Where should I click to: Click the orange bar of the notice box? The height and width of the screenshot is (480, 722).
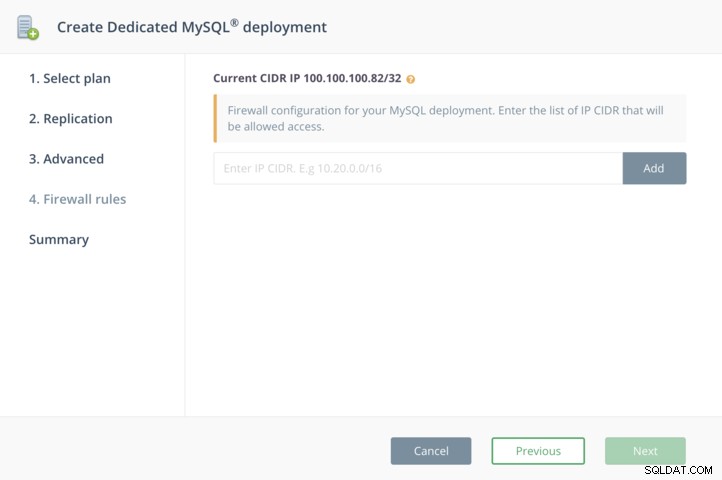tap(215, 118)
